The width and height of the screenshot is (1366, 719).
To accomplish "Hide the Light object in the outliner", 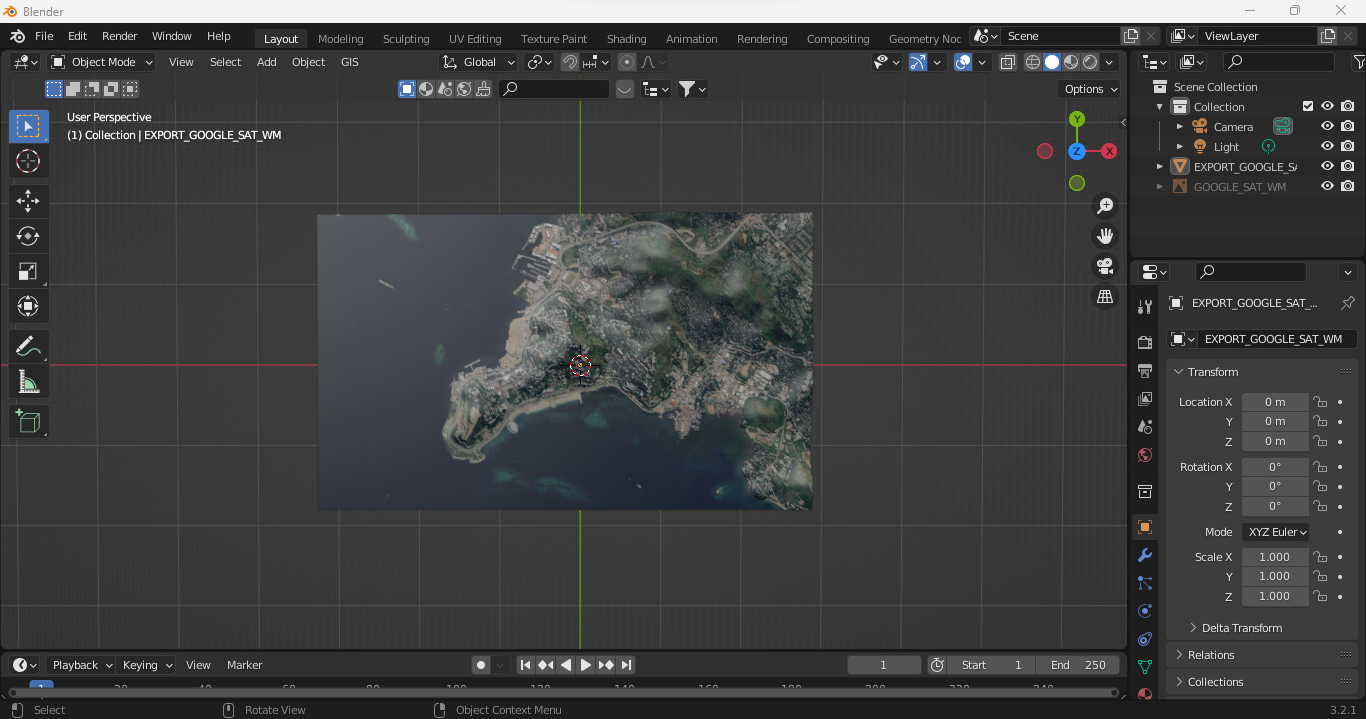I will [x=1327, y=146].
